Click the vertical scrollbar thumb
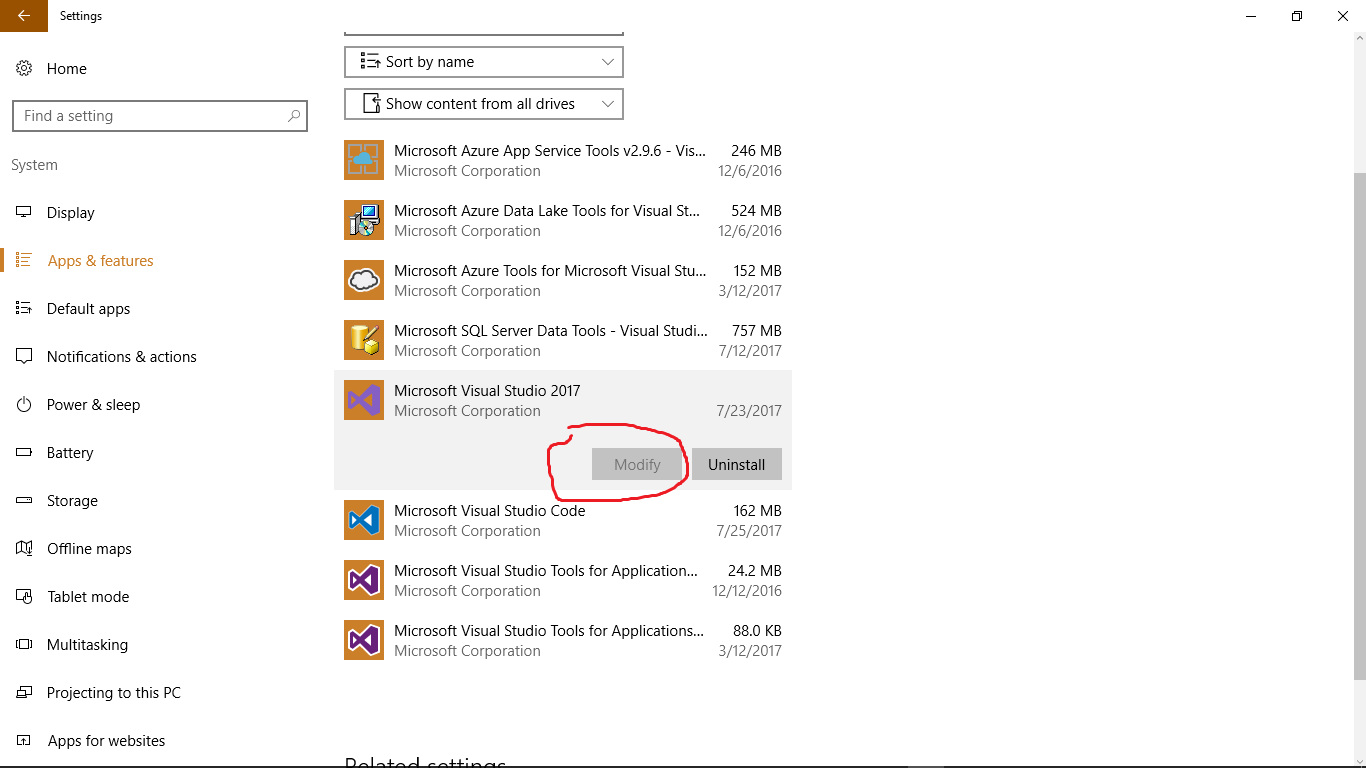Screen dimensions: 1366x768 coord(1358,425)
